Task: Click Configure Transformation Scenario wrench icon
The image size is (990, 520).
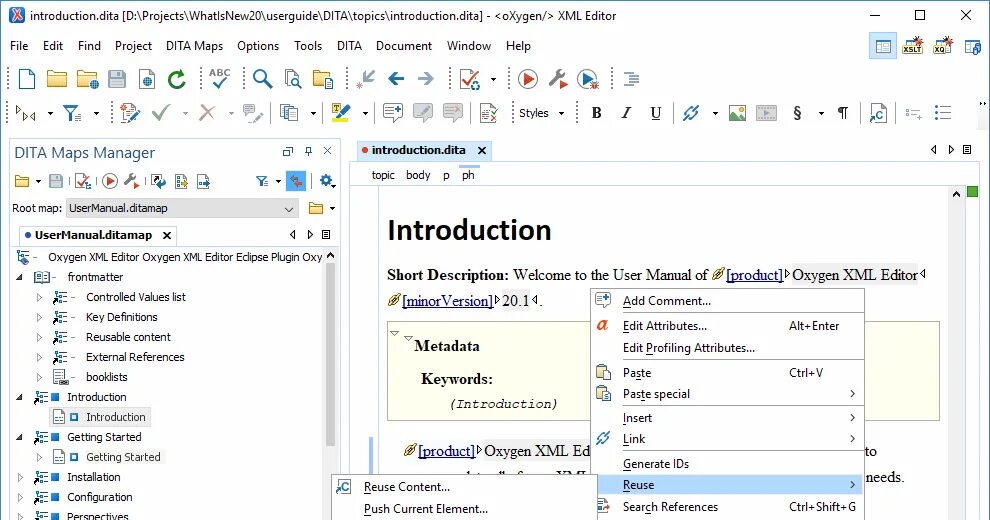Action: [x=558, y=79]
